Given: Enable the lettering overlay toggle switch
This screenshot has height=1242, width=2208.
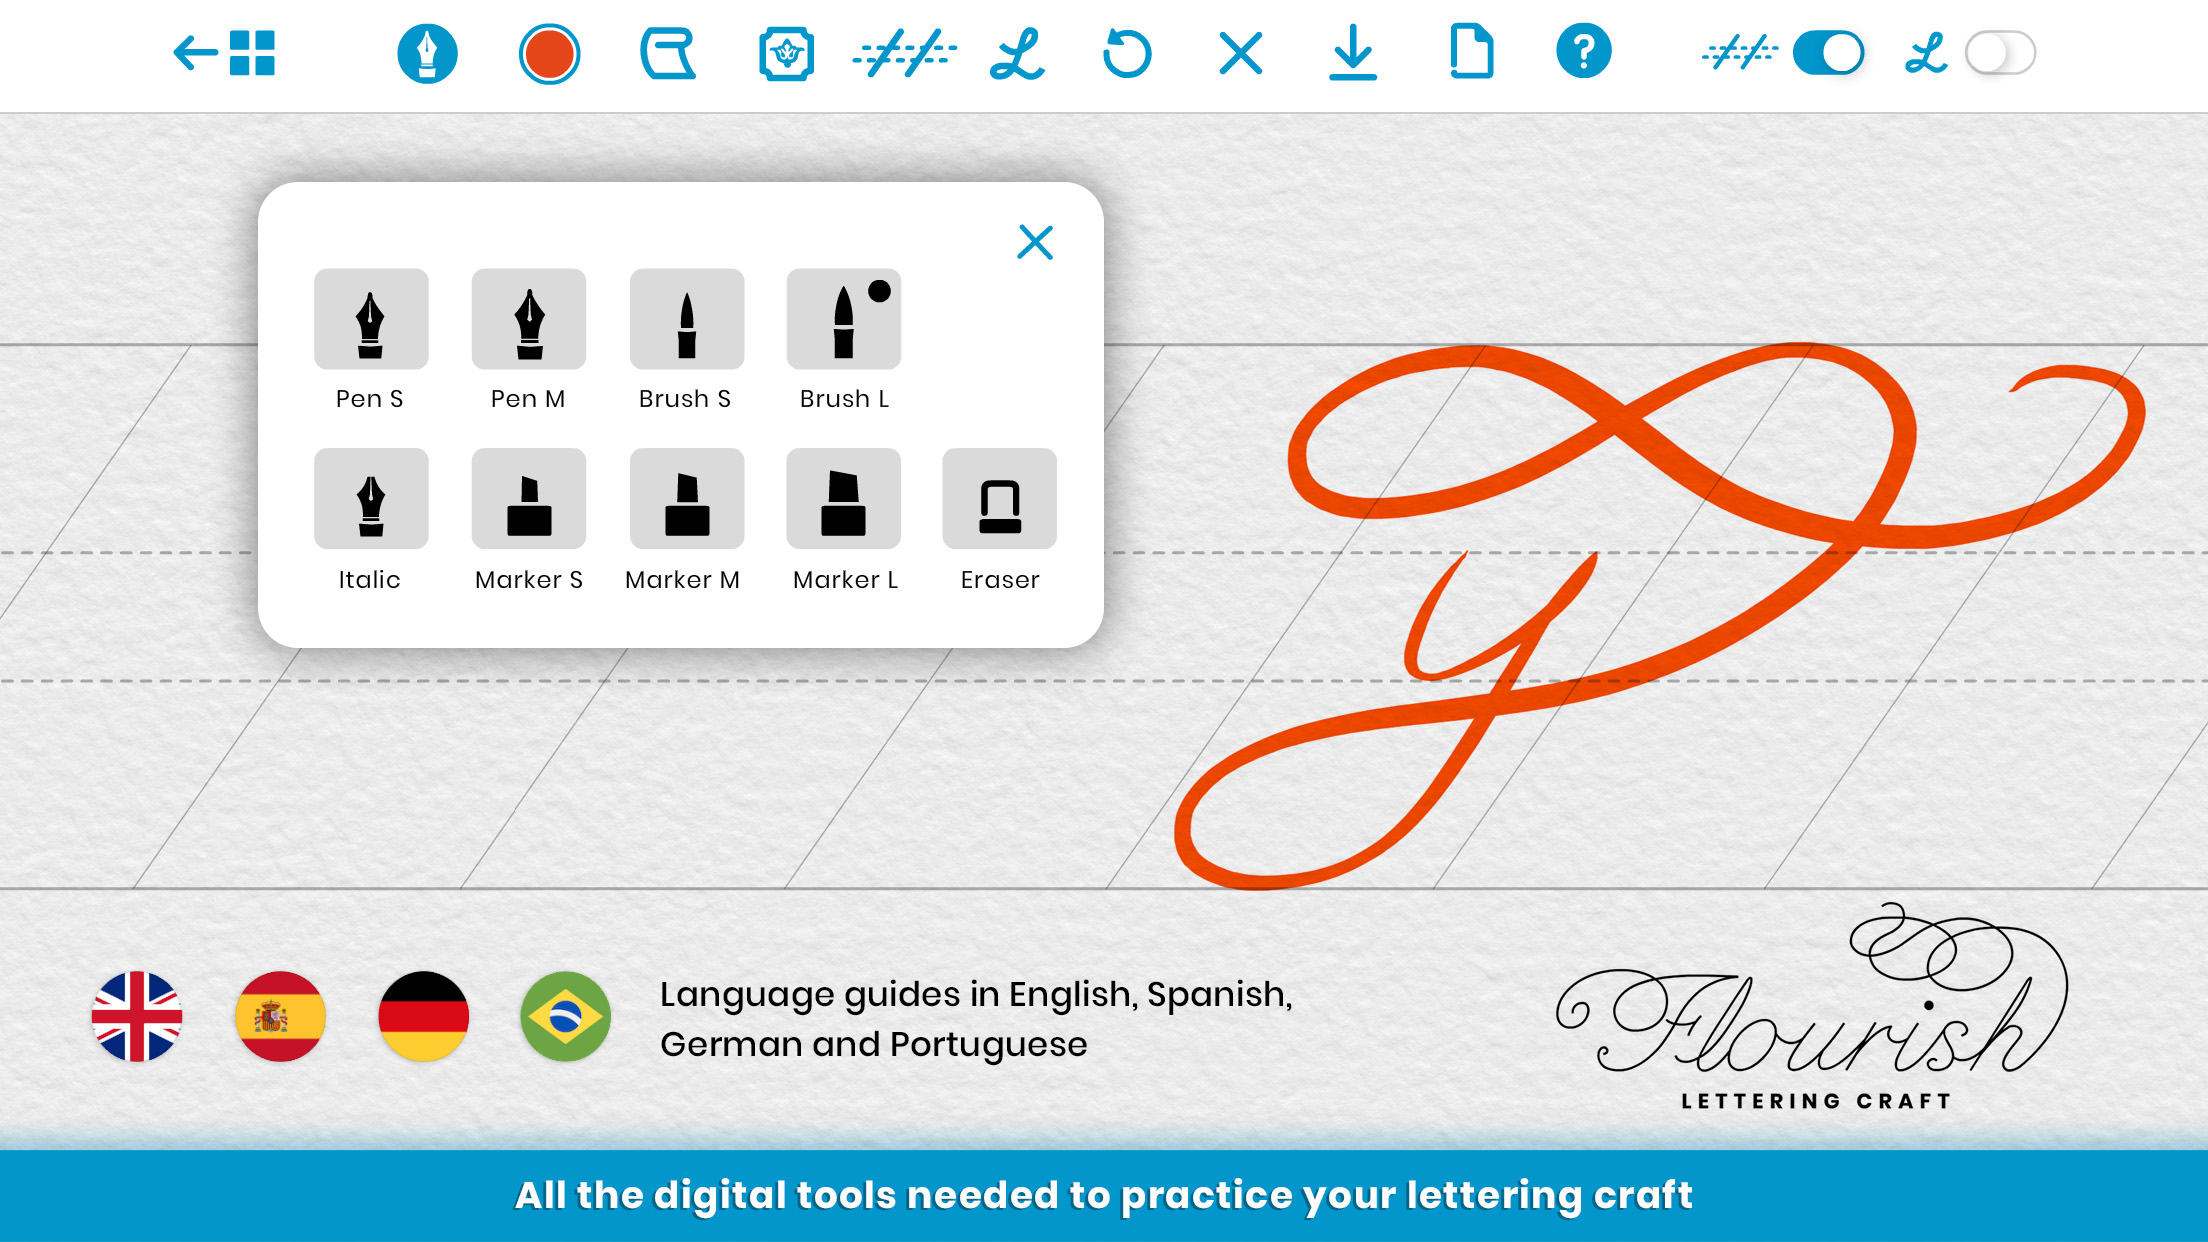Looking at the screenshot, I should (x=1999, y=53).
